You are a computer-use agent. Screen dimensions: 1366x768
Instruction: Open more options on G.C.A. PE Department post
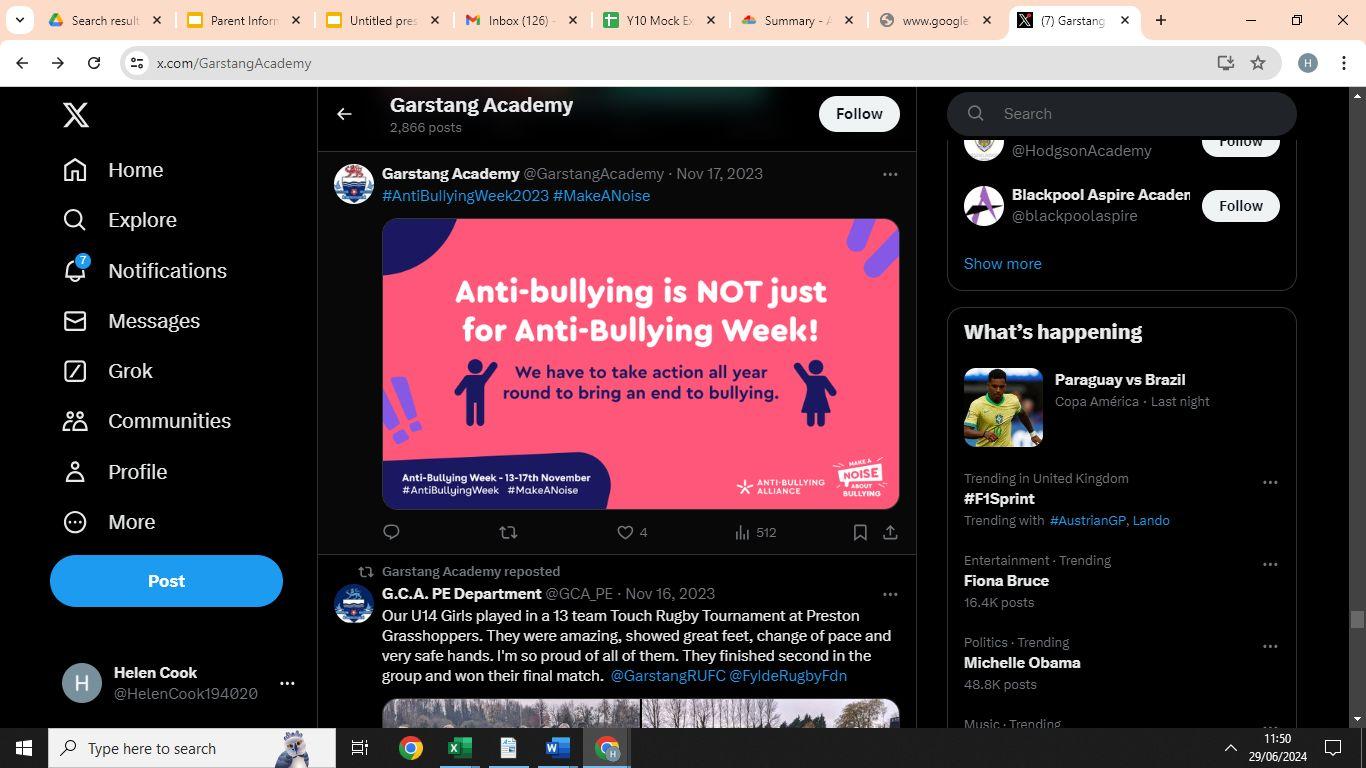pyautogui.click(x=890, y=594)
